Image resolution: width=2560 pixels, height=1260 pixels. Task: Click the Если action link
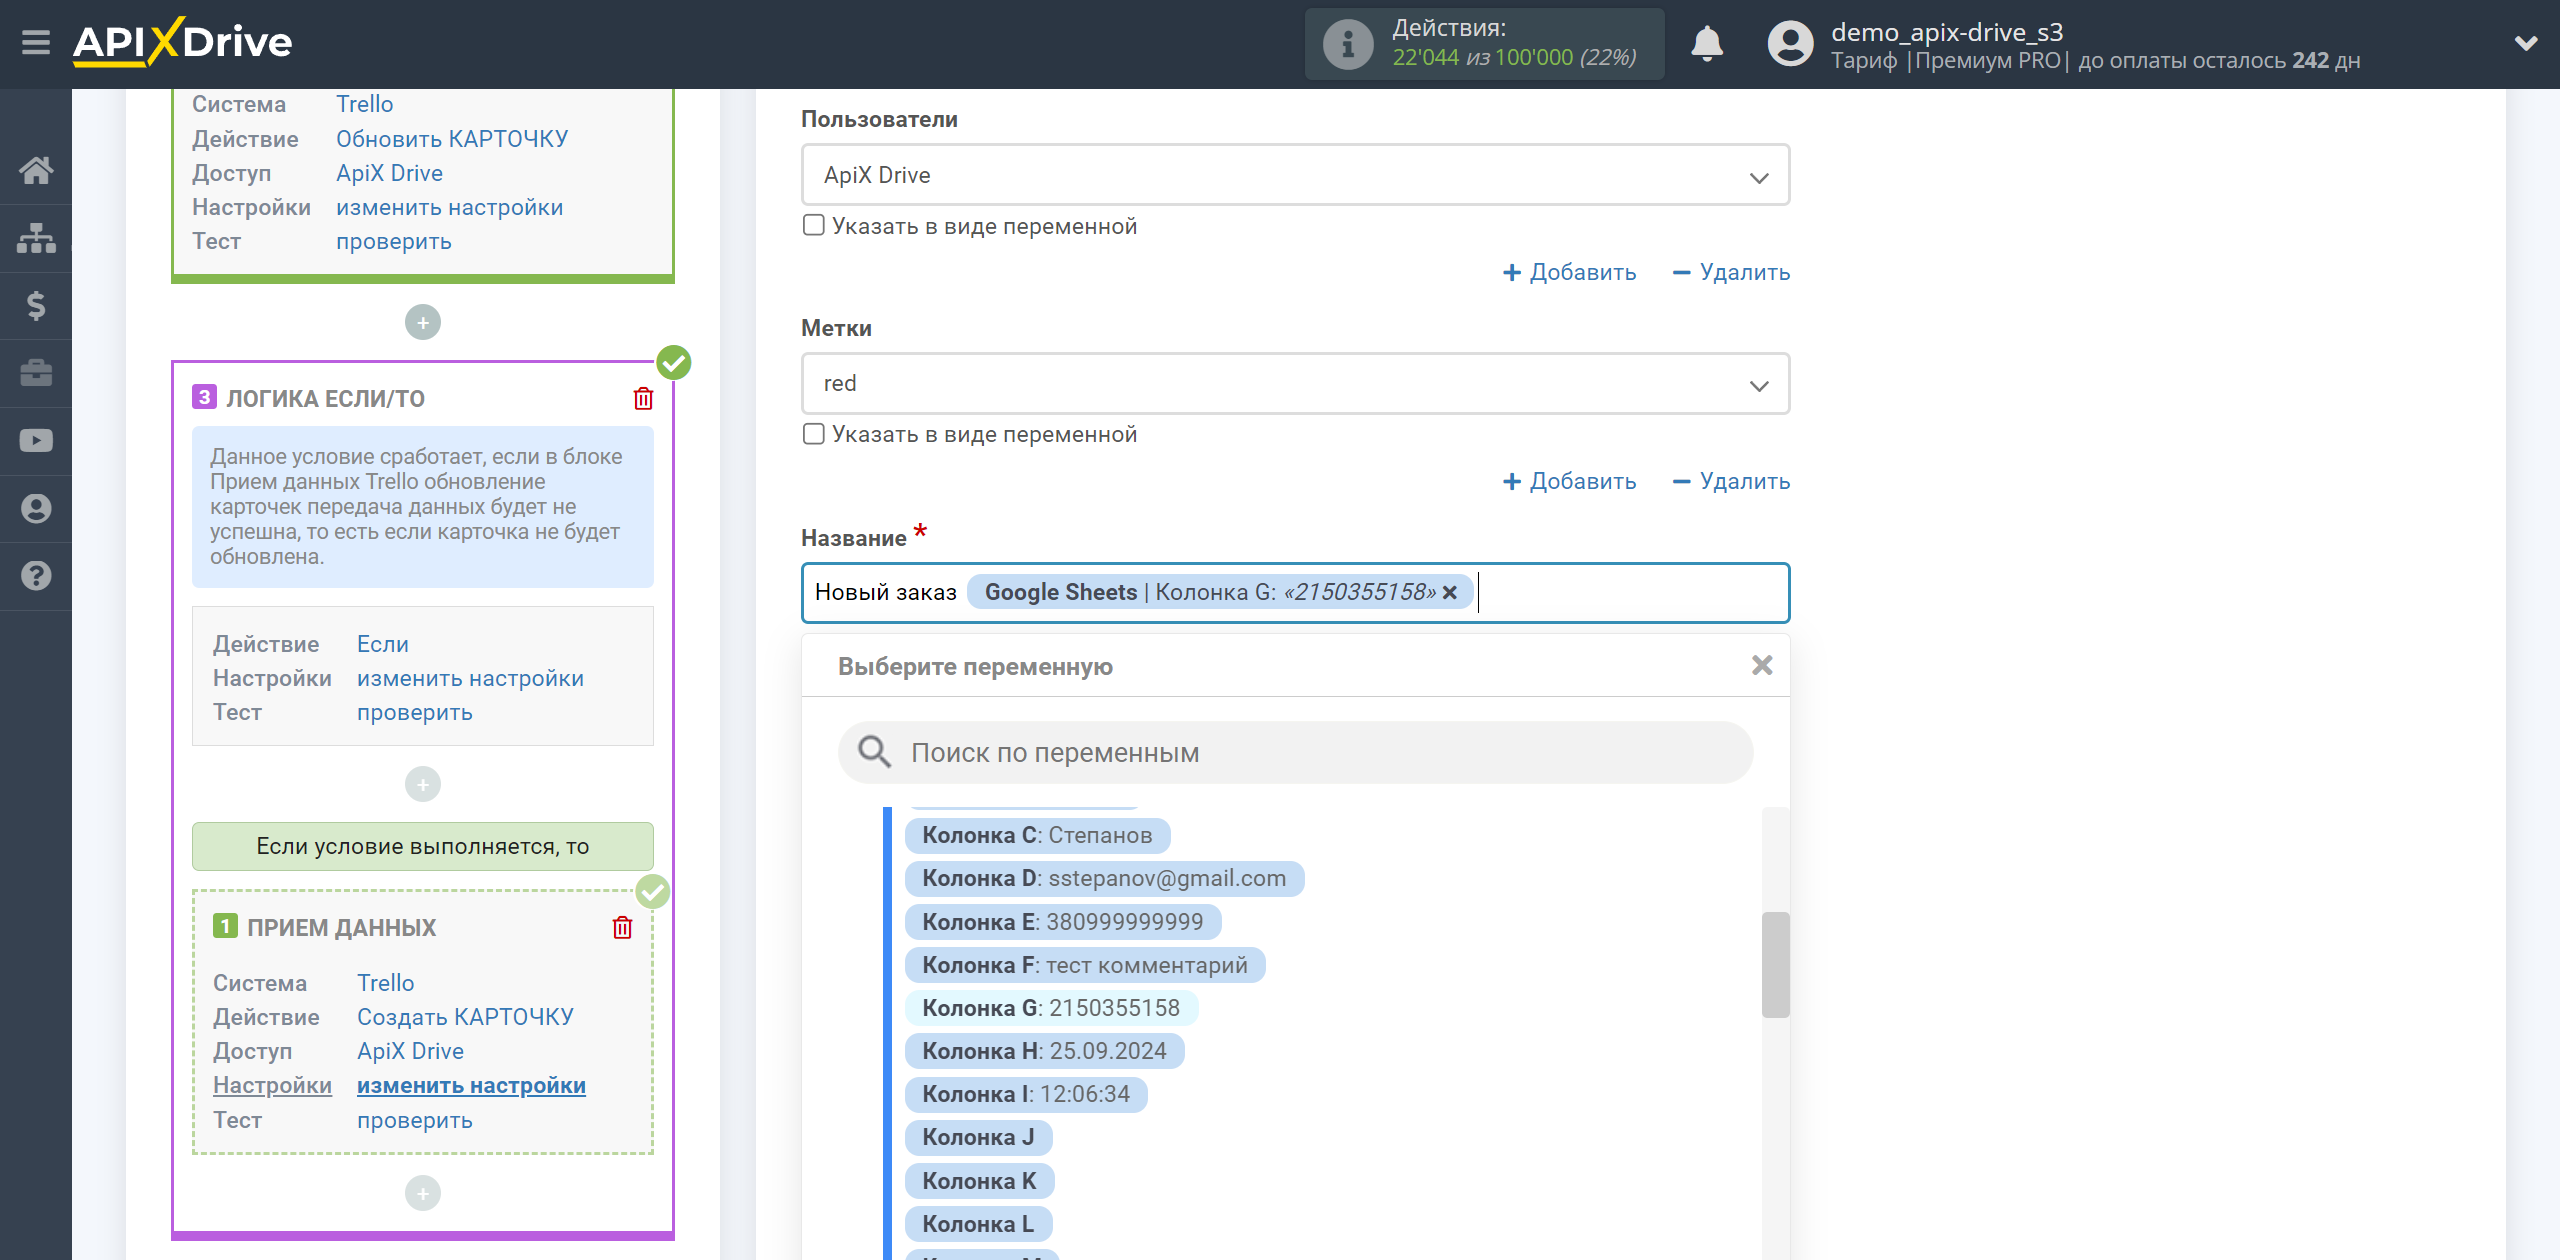point(383,644)
